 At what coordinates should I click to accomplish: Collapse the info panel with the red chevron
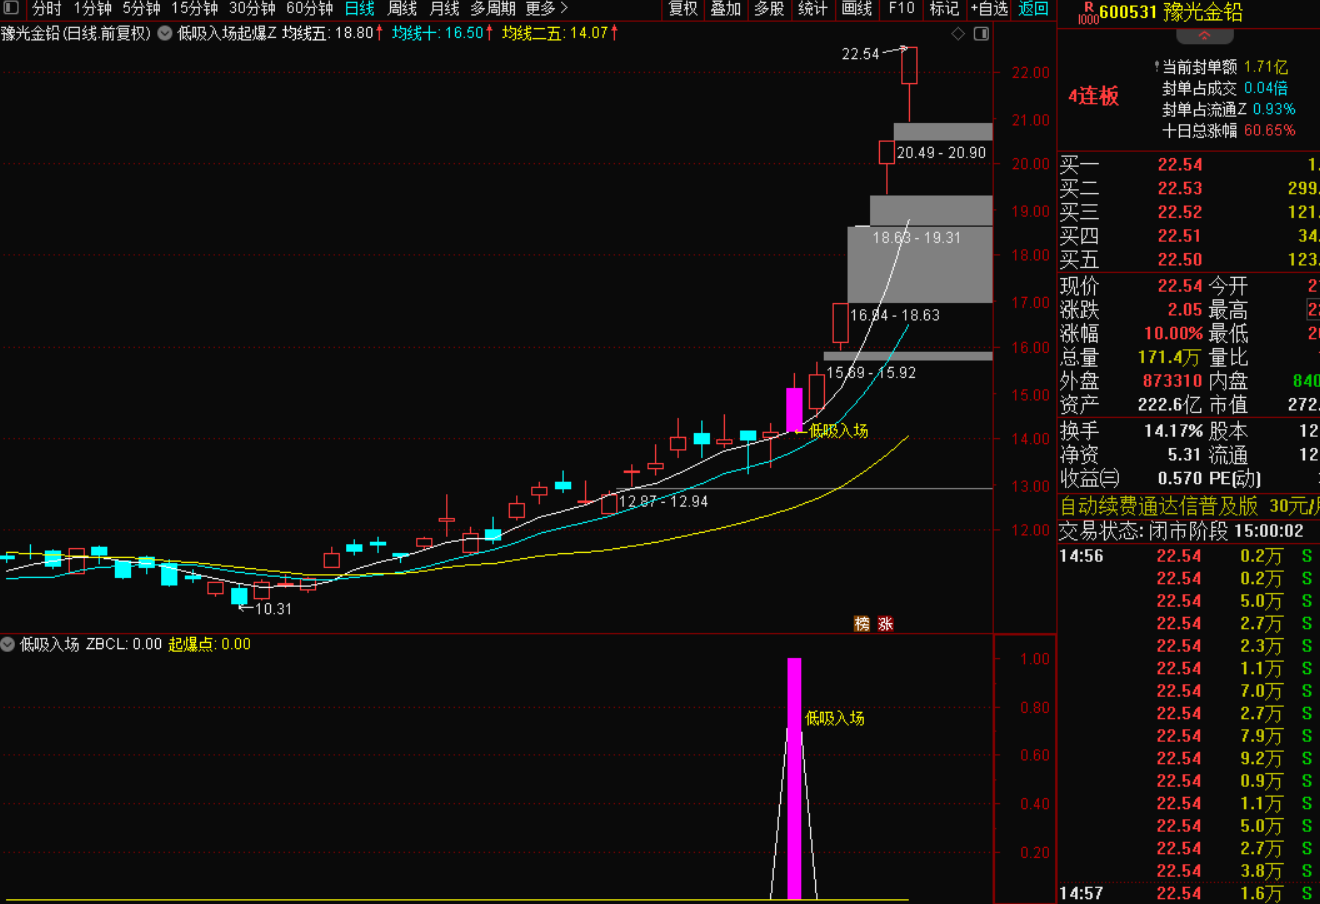coord(1204,36)
